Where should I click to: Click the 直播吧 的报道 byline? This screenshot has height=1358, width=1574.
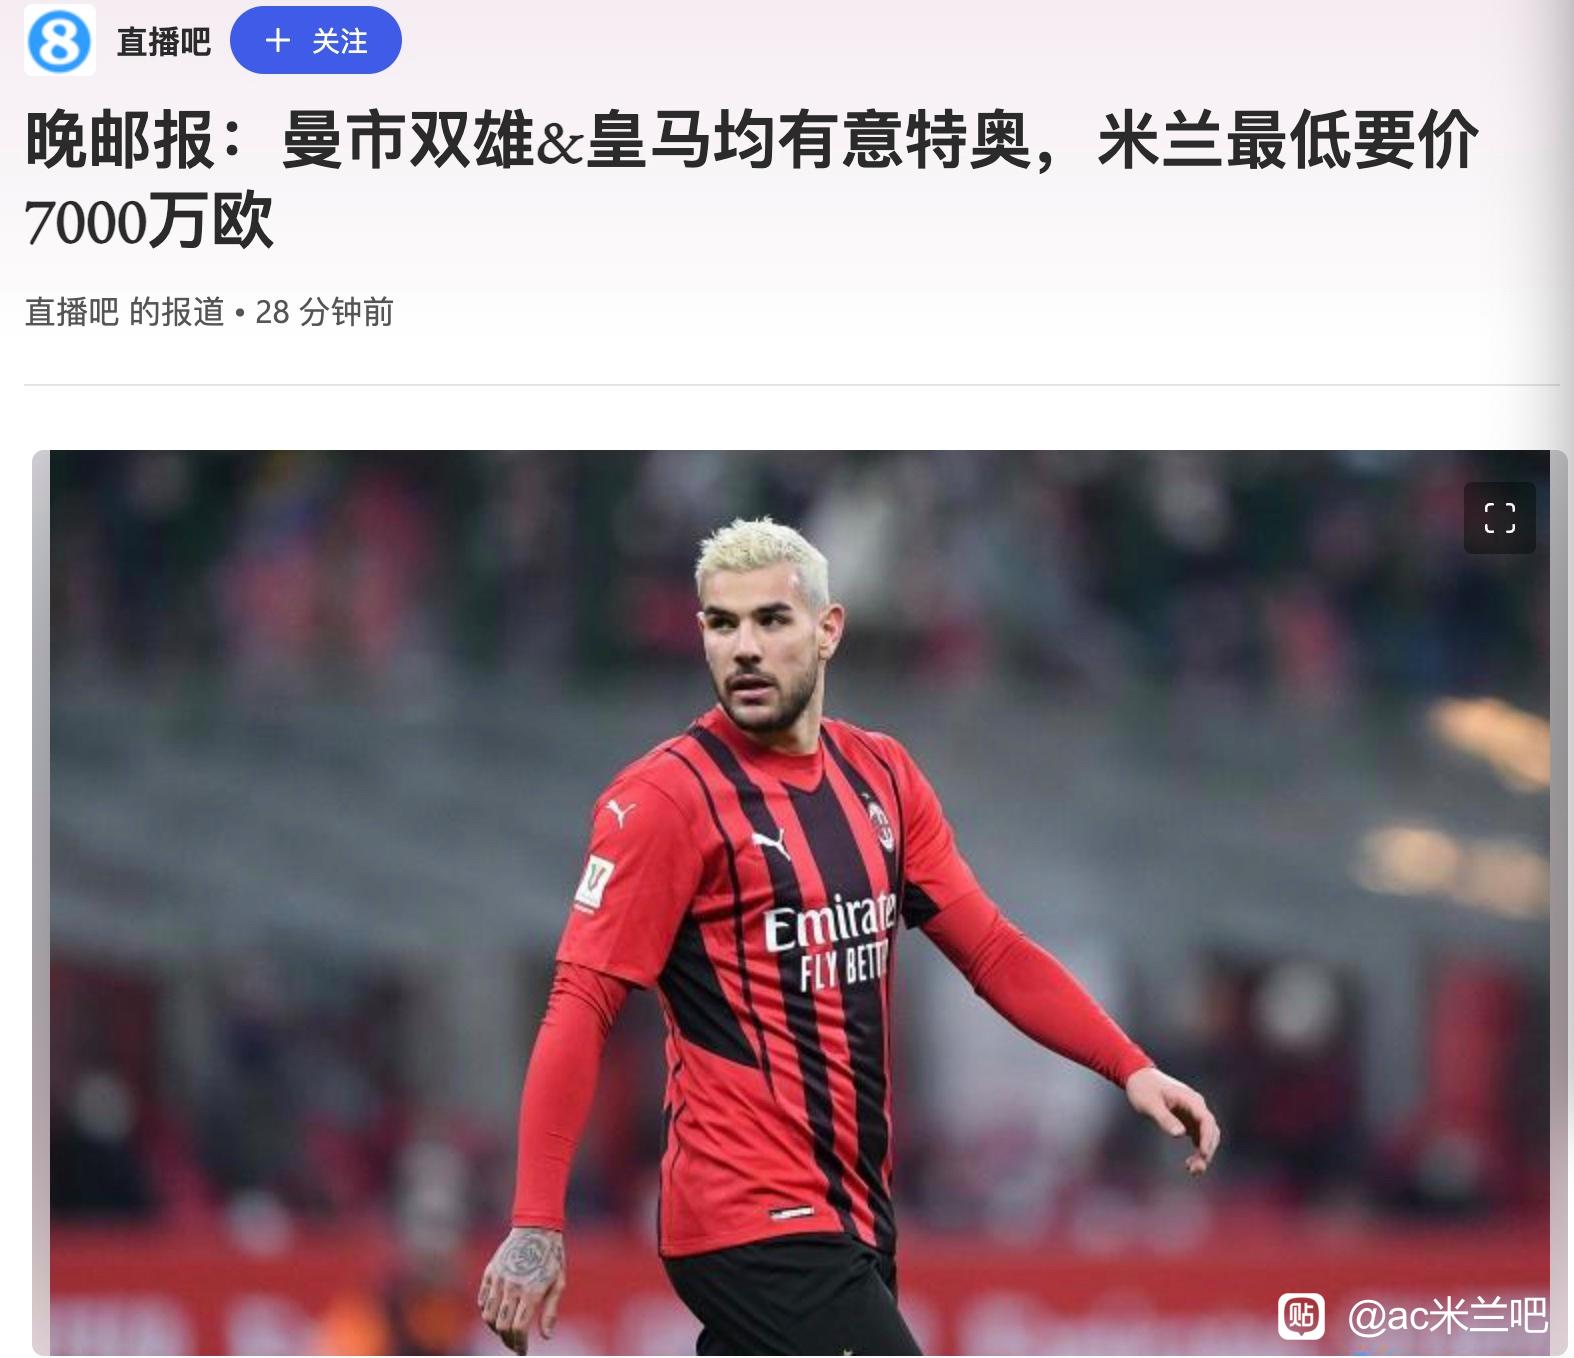[124, 312]
